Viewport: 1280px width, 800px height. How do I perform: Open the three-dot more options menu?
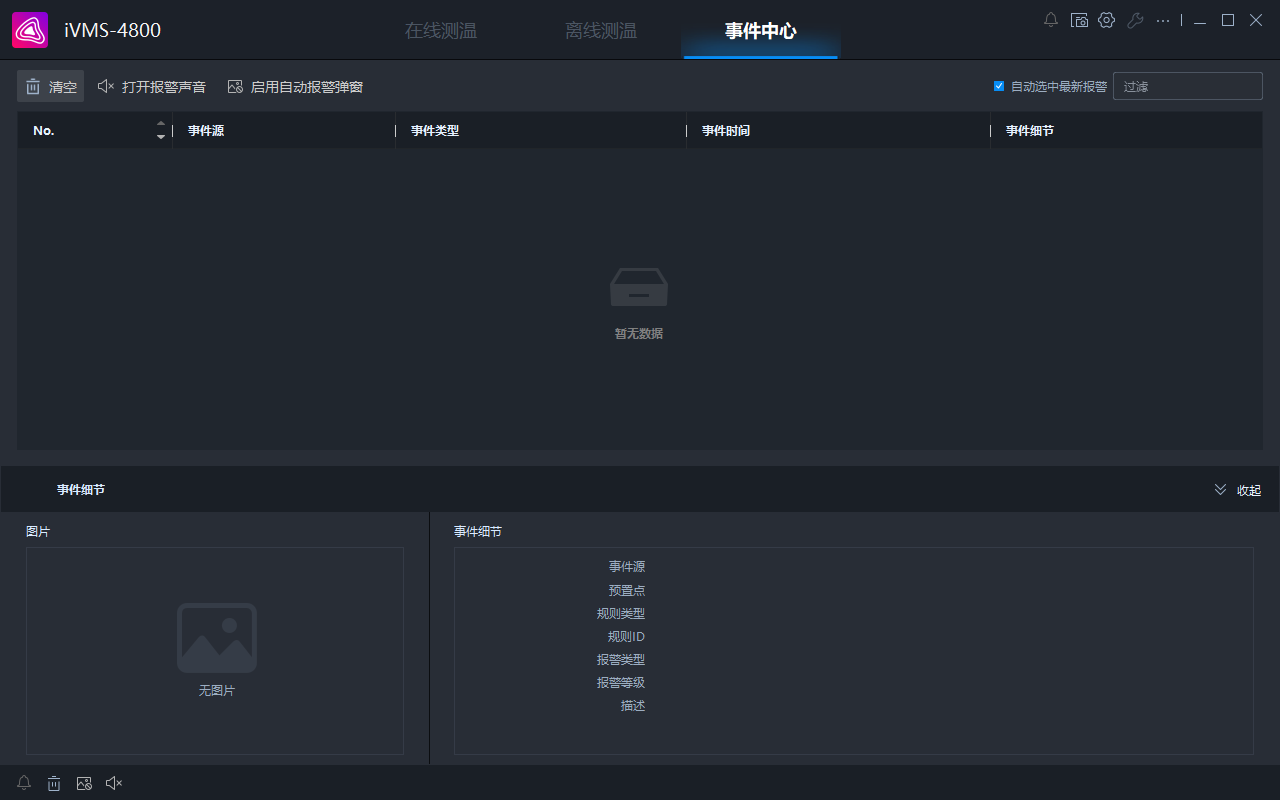pyautogui.click(x=1162, y=20)
